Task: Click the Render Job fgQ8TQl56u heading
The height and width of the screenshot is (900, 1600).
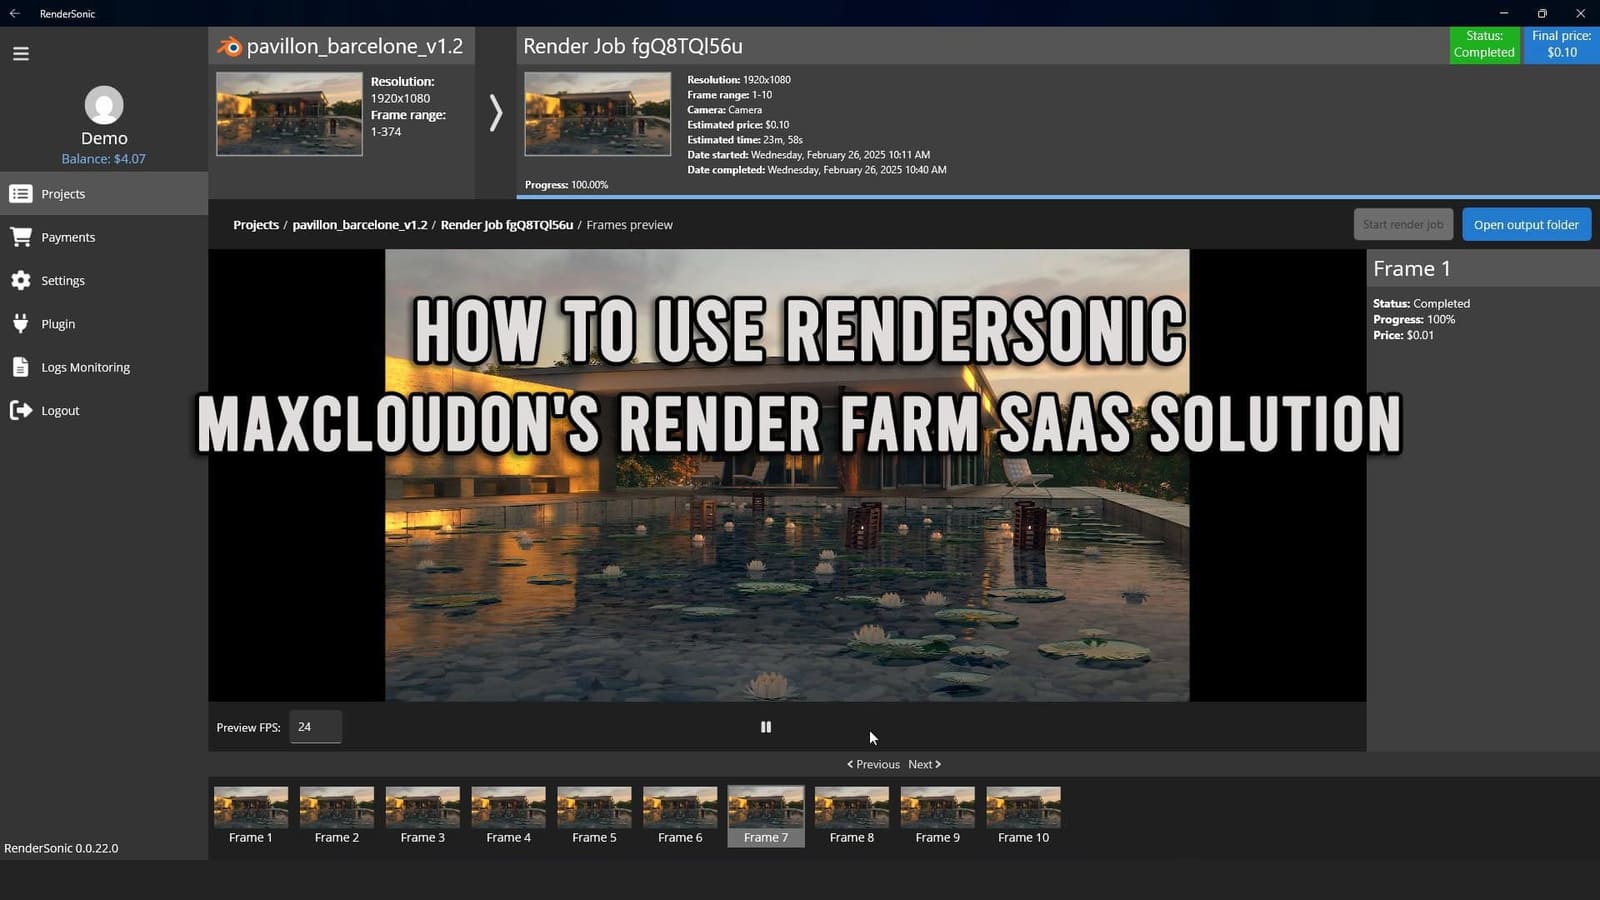Action: click(x=633, y=46)
